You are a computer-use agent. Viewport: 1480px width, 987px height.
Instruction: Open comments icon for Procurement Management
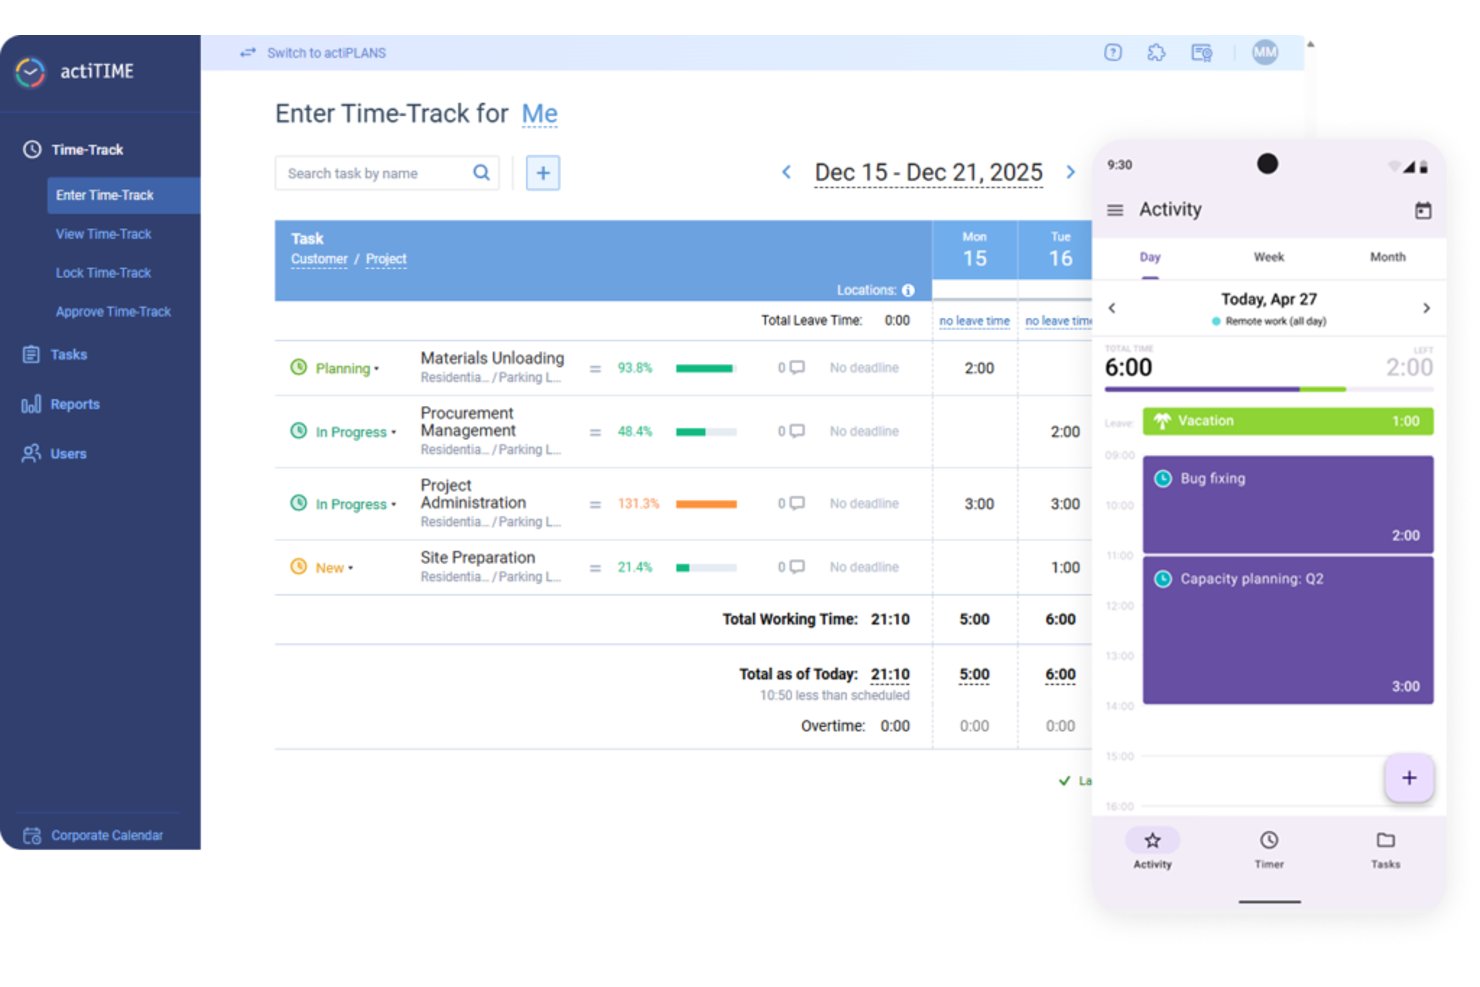797,431
